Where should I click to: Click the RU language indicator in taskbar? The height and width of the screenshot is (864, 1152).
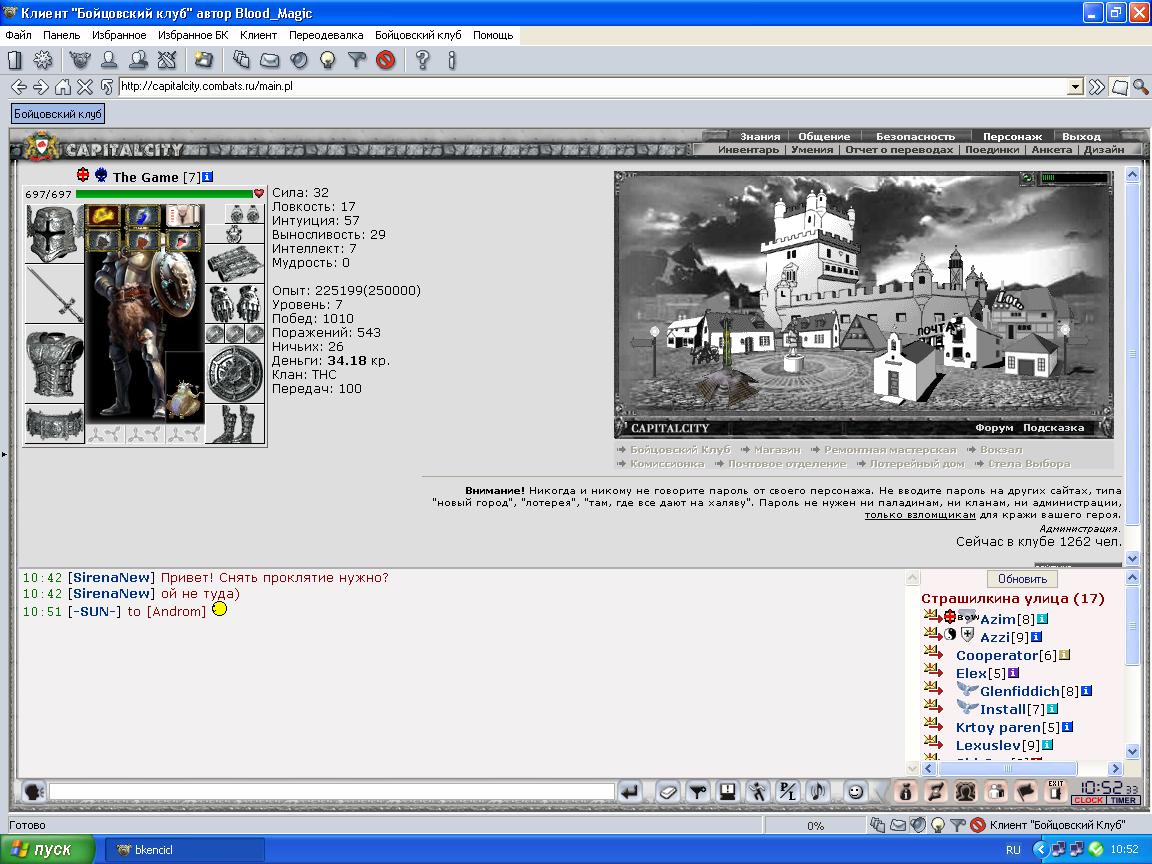point(1013,849)
